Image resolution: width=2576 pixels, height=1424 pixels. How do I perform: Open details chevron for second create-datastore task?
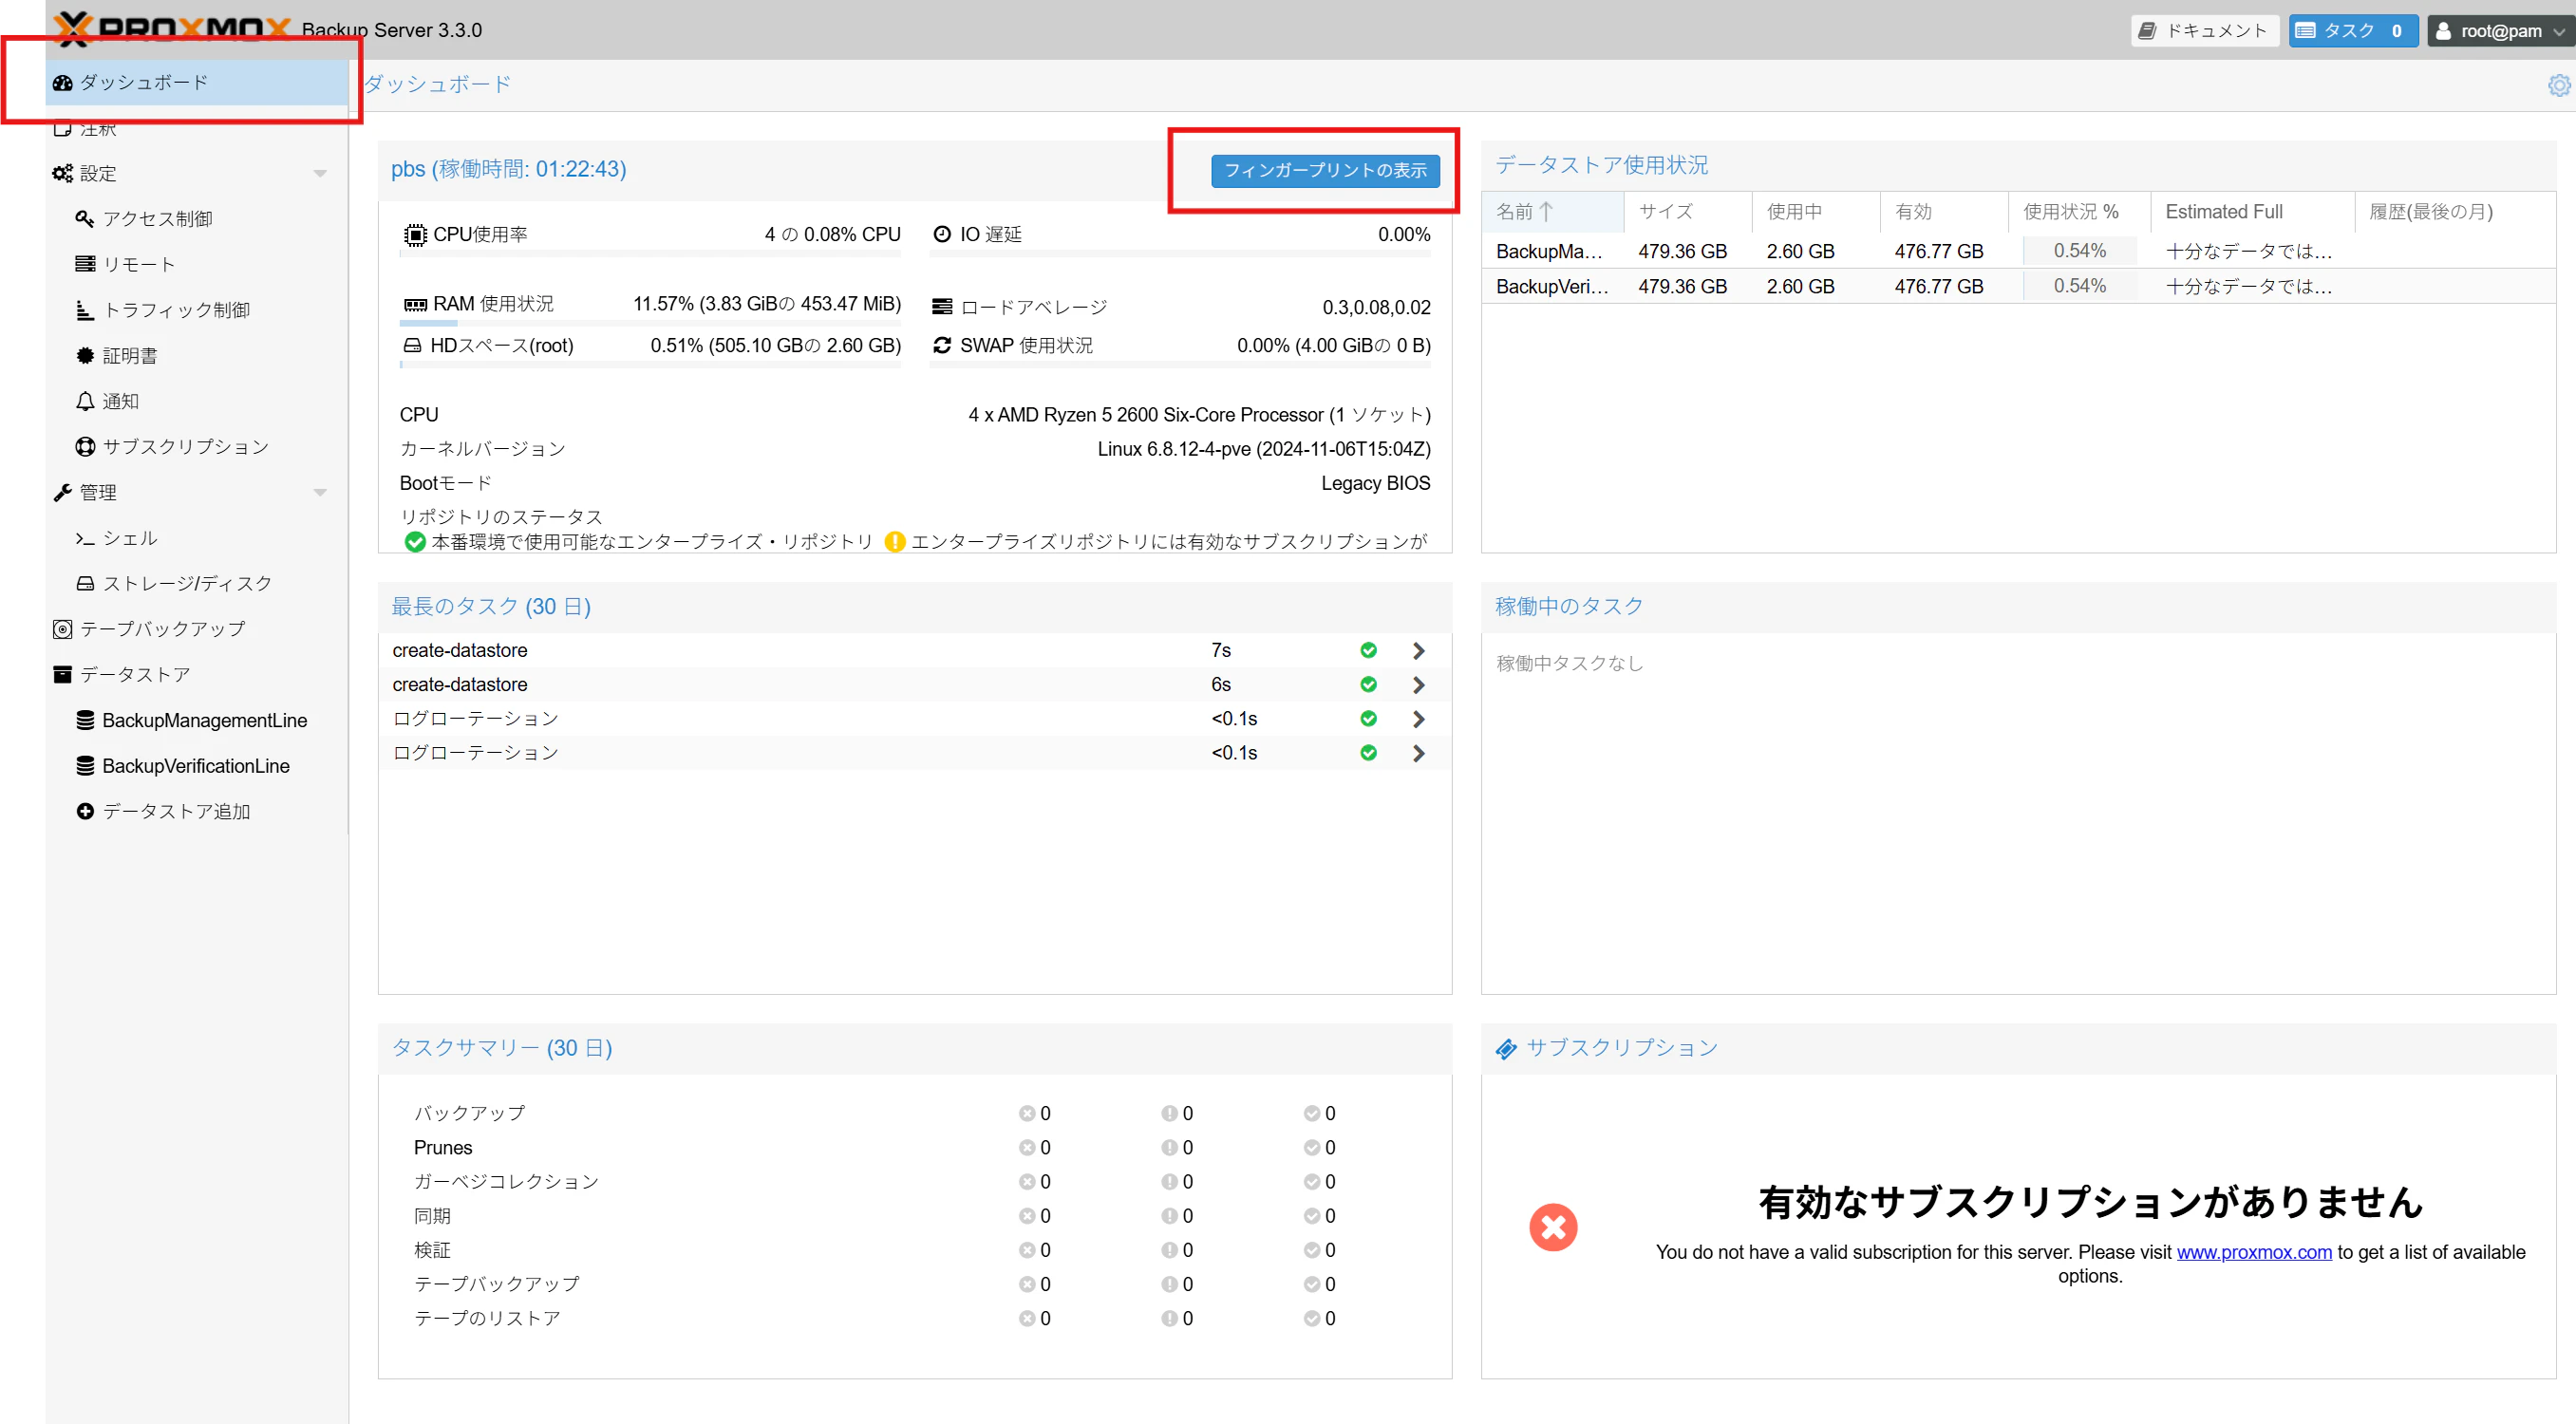(1418, 685)
